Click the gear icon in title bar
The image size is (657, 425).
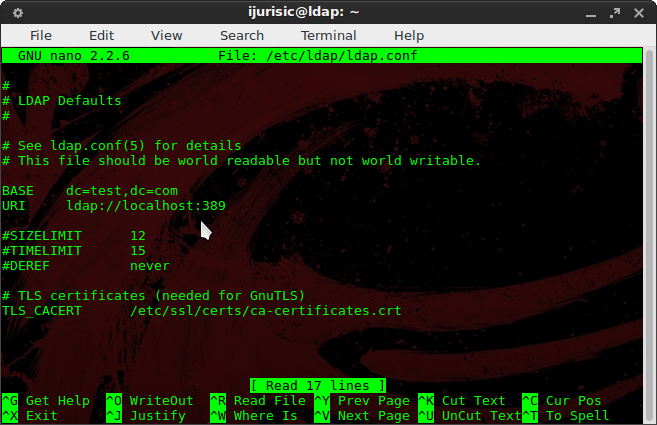coord(18,13)
